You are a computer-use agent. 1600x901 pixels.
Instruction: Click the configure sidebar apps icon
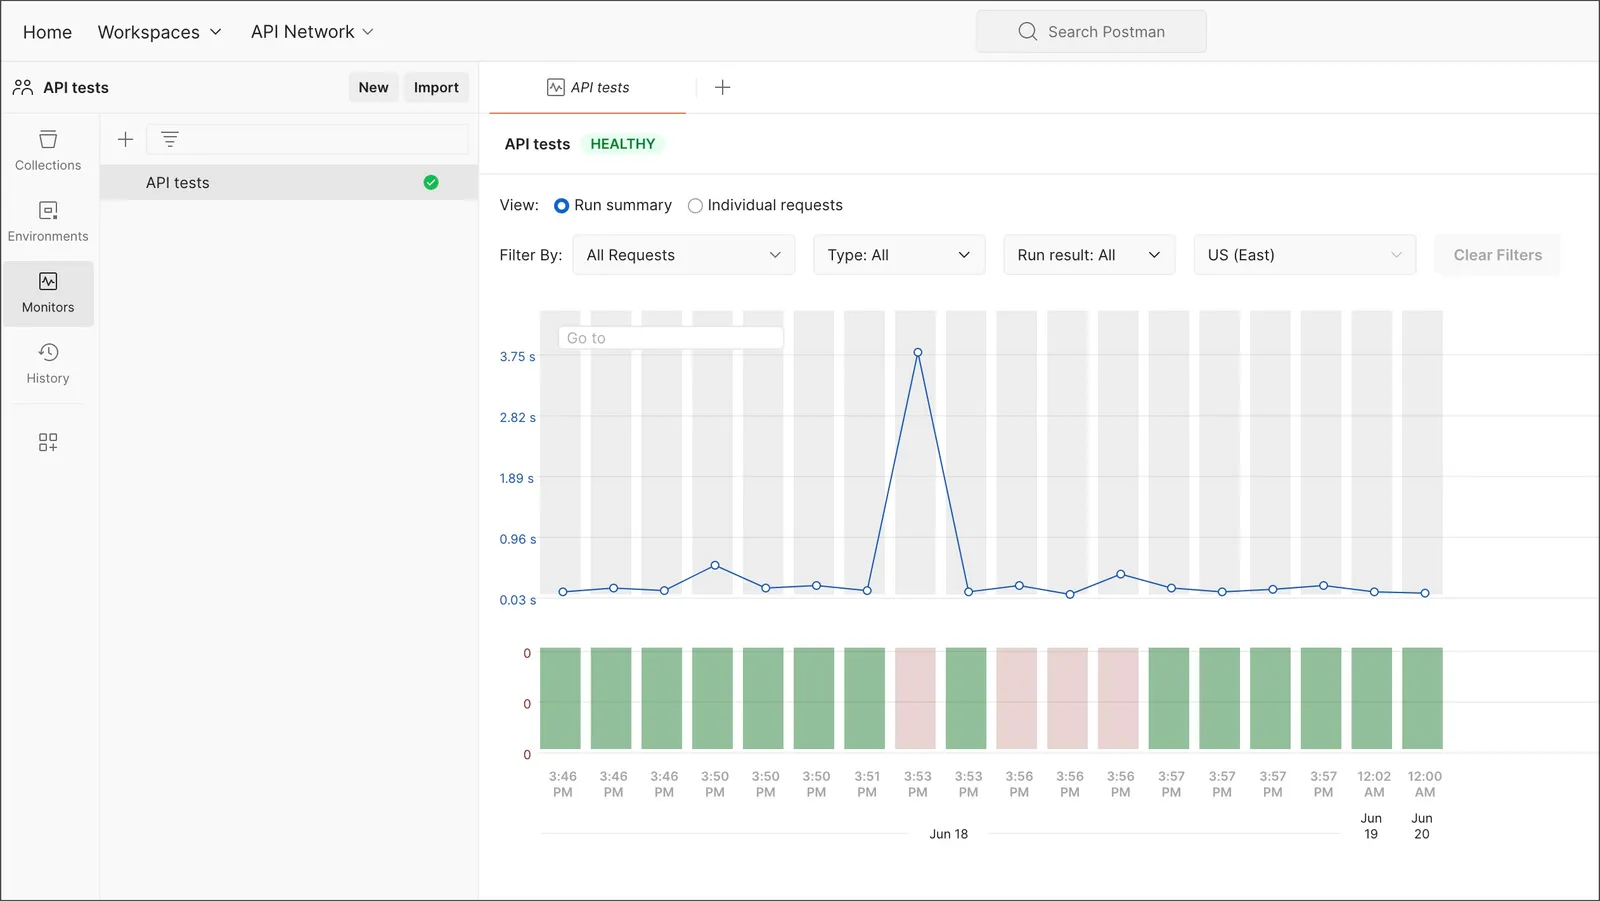[48, 442]
